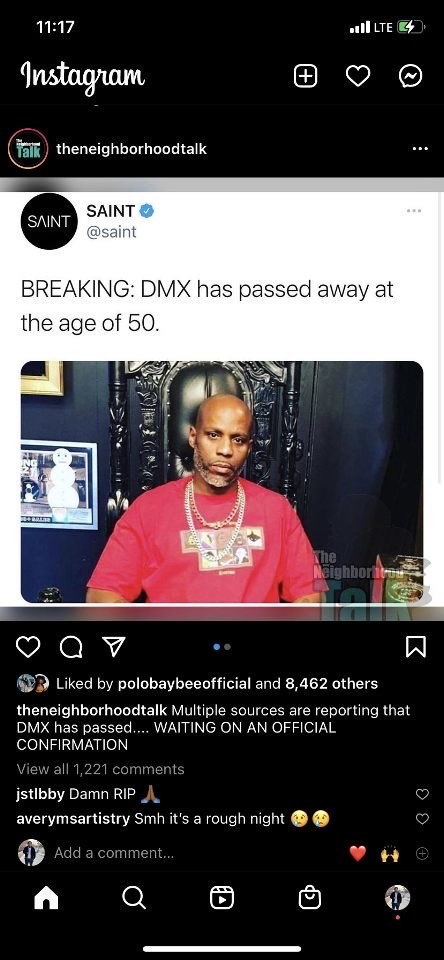Open the activity heart icon in header

click(358, 77)
